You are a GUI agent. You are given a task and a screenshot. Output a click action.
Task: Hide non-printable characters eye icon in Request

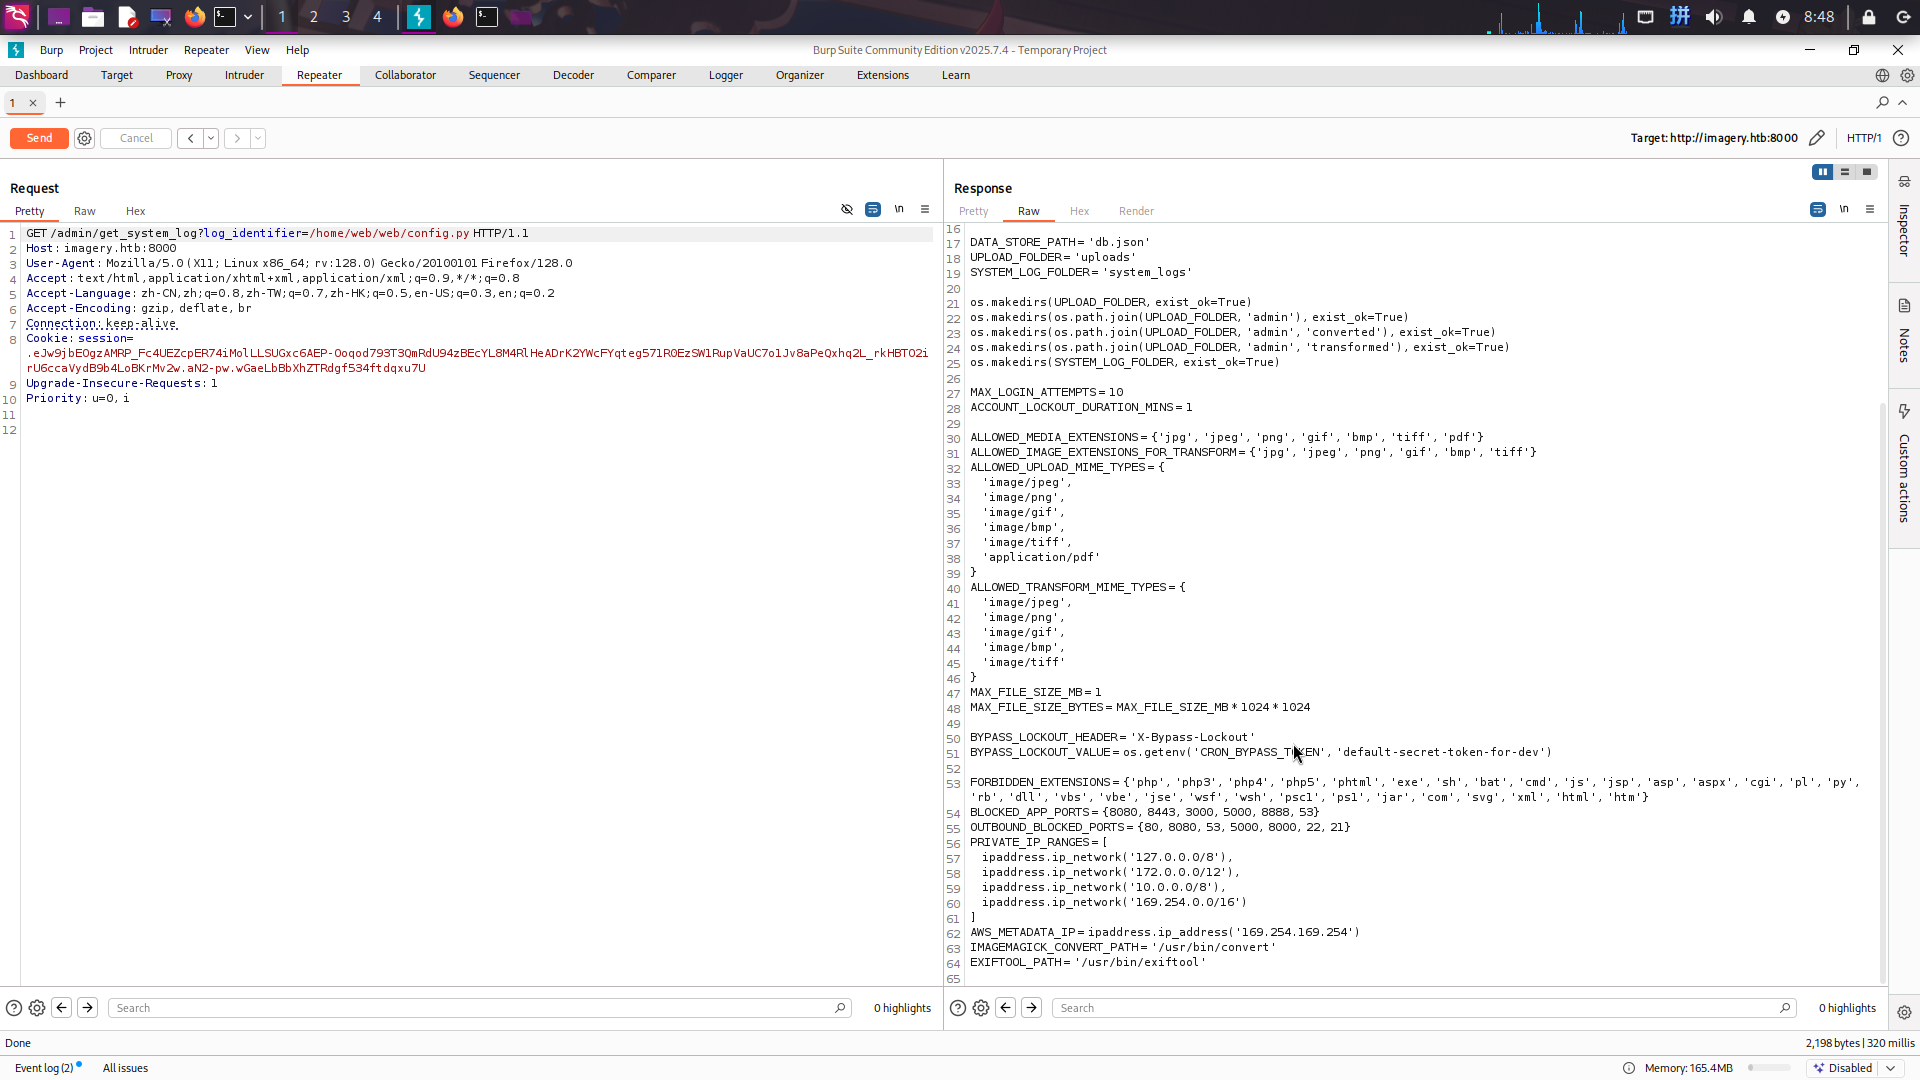coord(847,210)
